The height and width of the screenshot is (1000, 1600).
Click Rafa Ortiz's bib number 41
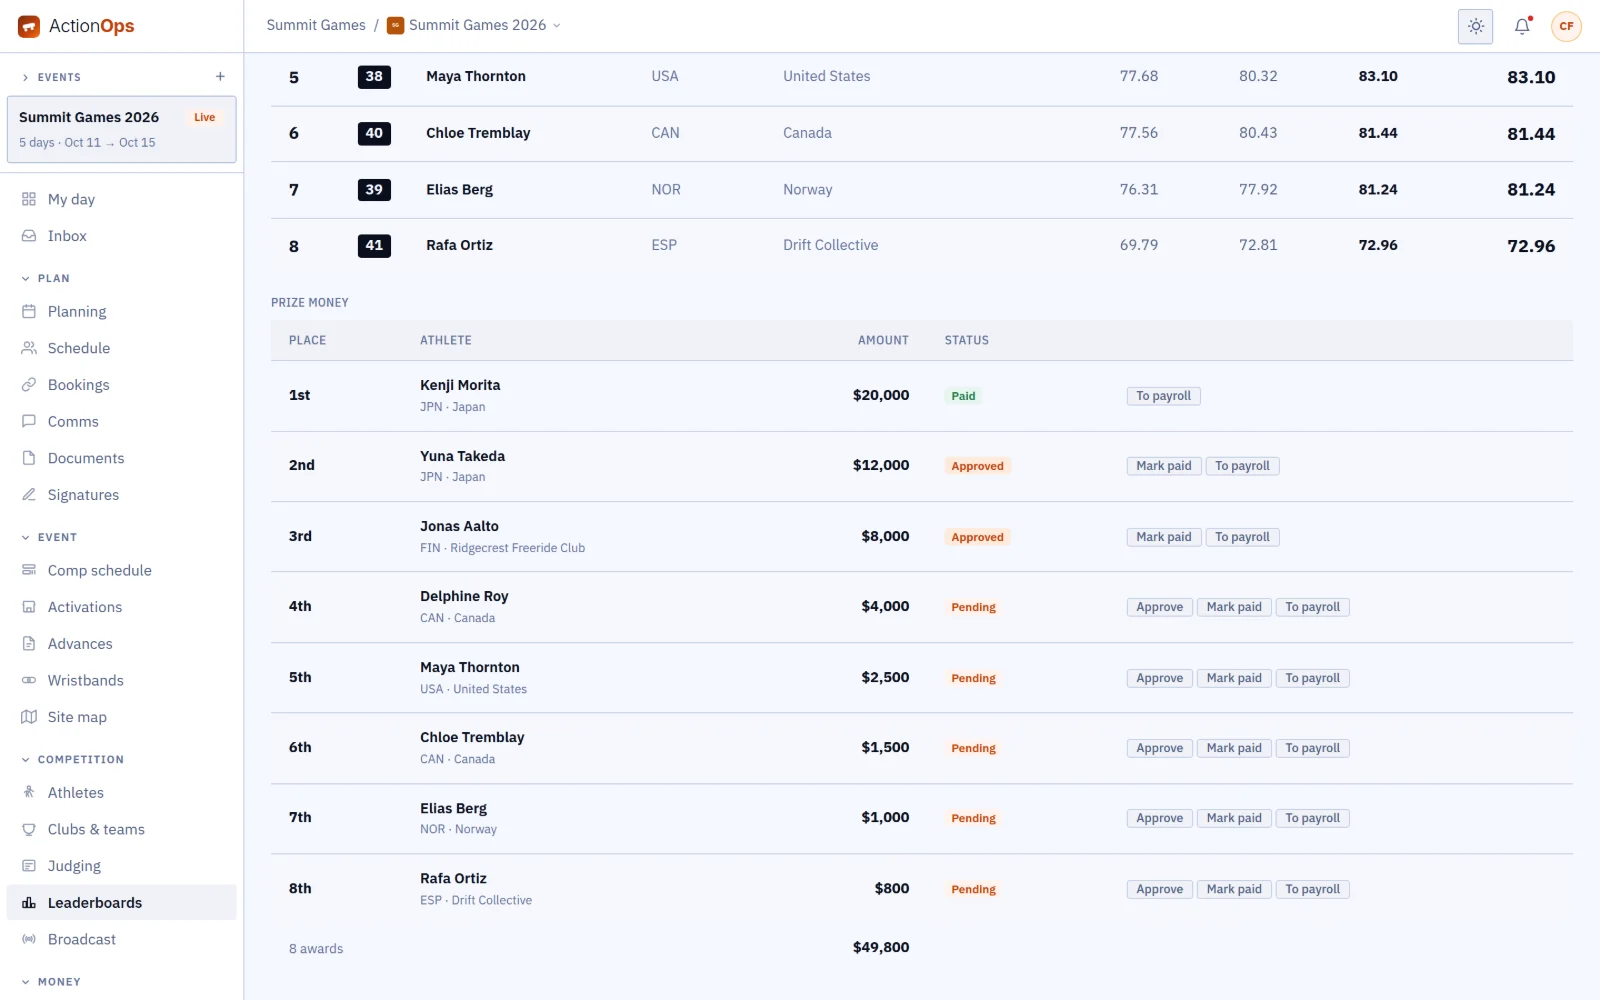(374, 246)
